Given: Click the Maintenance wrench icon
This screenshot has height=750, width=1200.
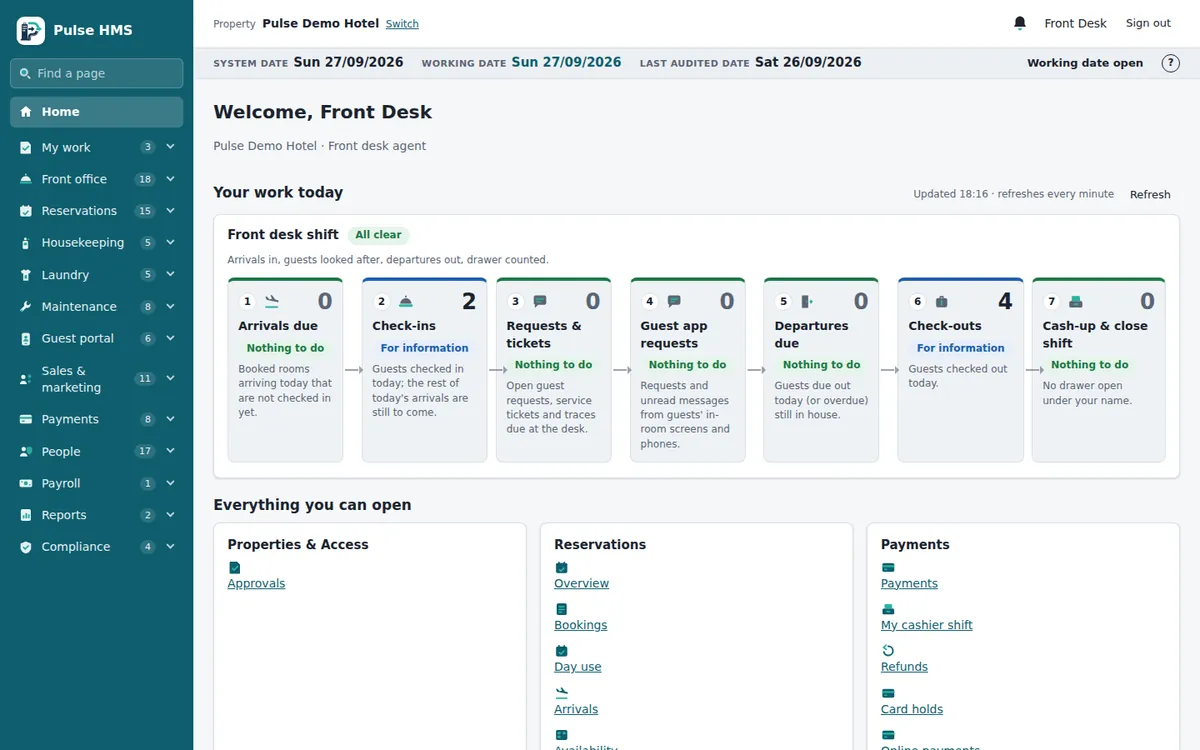Looking at the screenshot, I should click(26, 307).
